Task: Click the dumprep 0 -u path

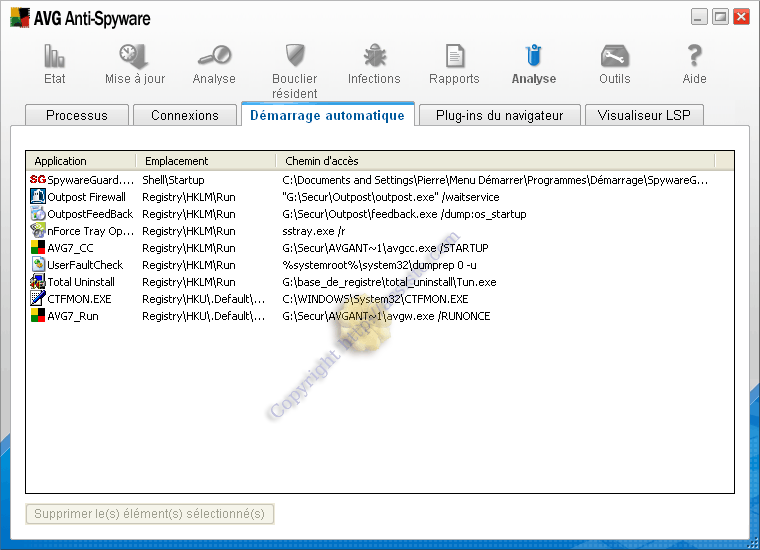Action: [379, 265]
